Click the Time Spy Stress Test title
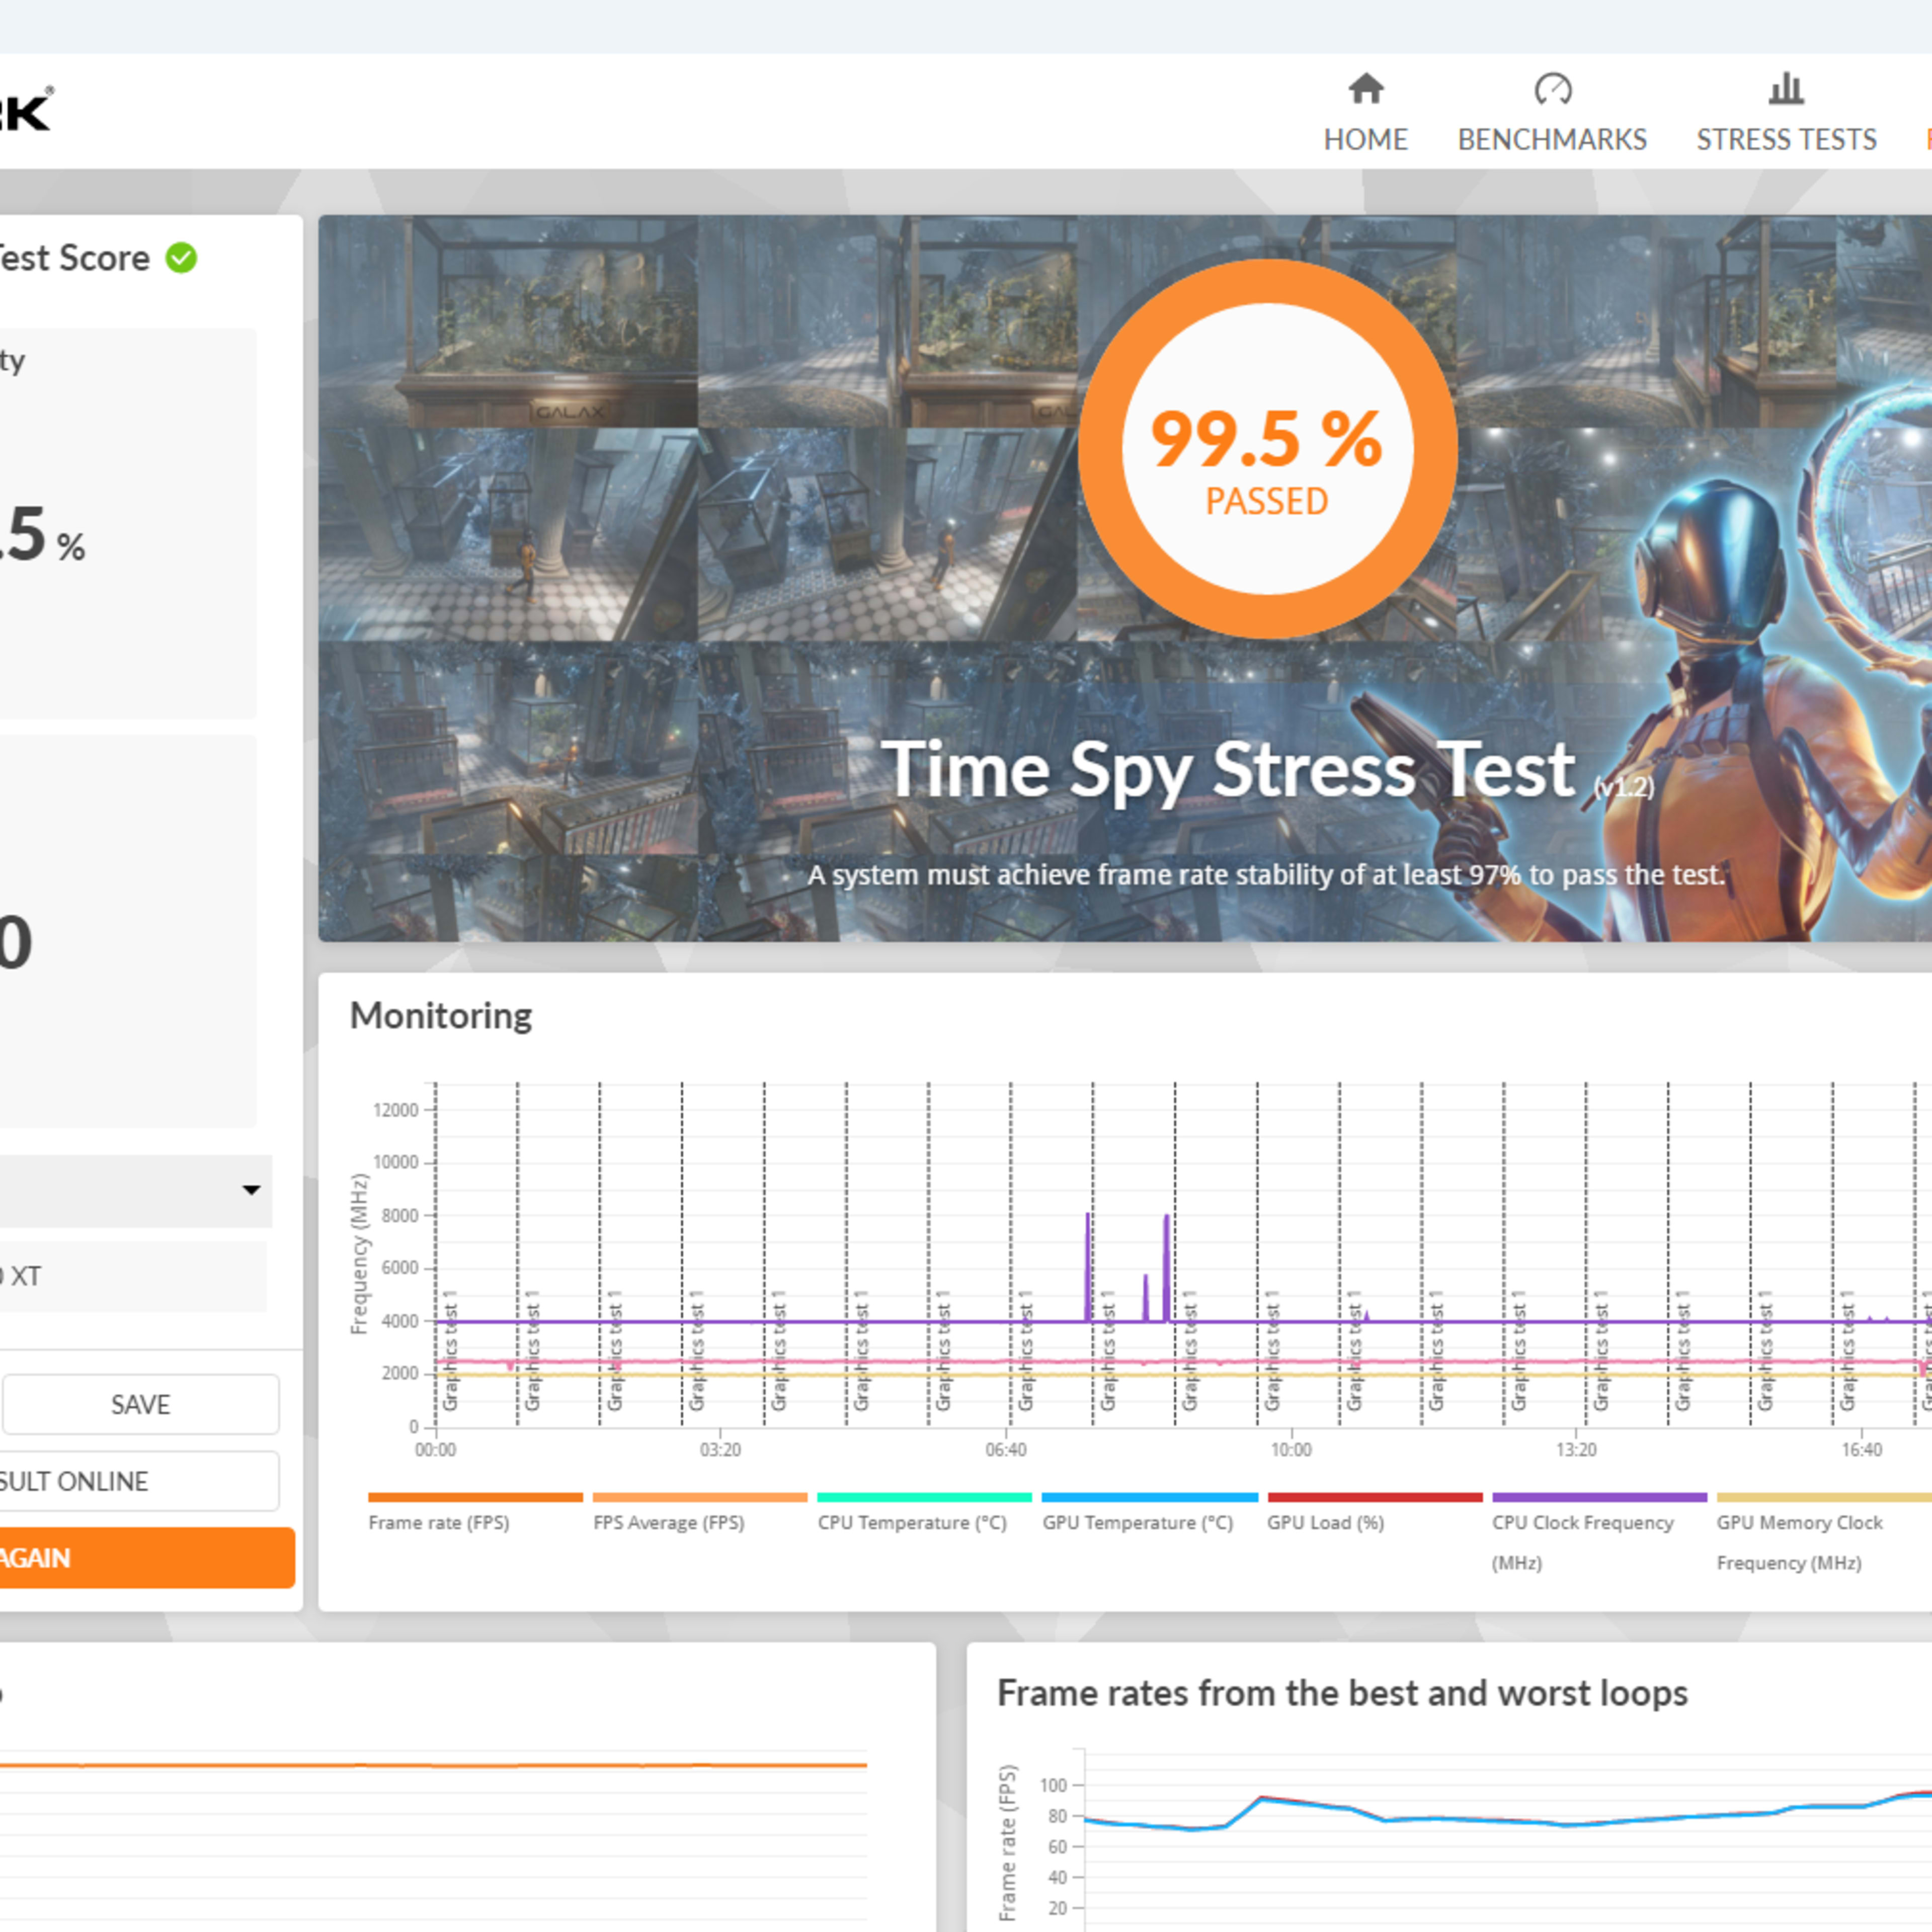This screenshot has height=1932, width=1932. [x=1228, y=769]
